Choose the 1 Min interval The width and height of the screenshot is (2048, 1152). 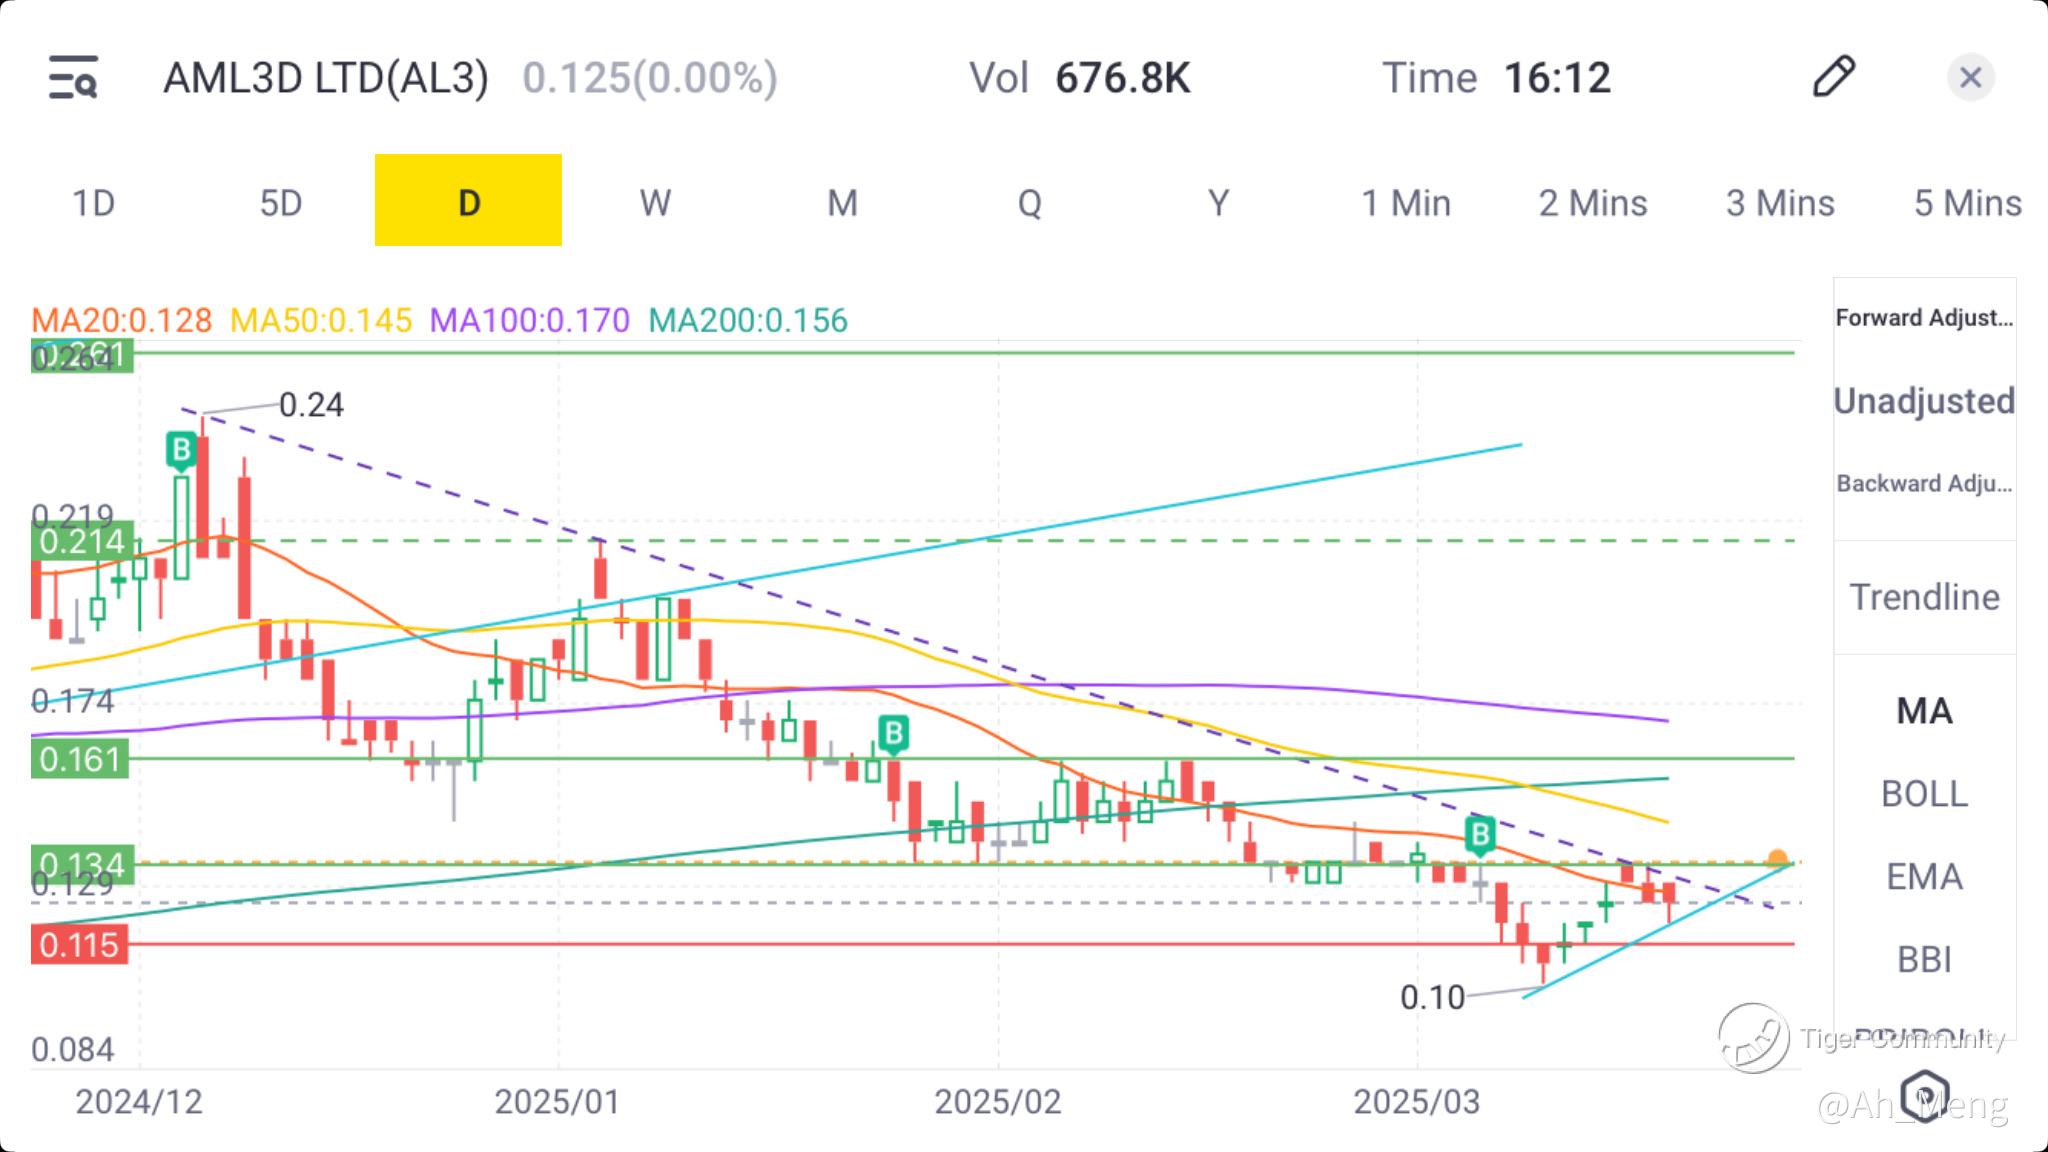(x=1405, y=203)
